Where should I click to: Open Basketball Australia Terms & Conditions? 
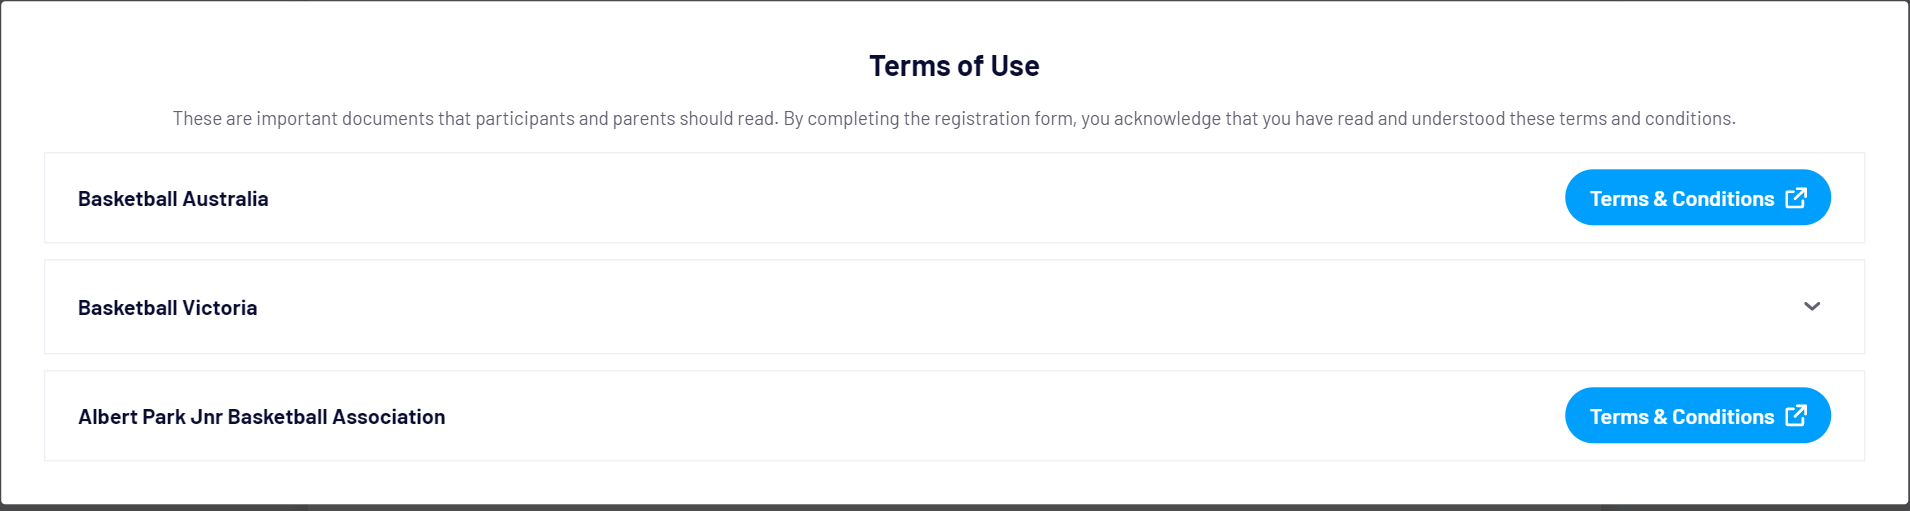[1682, 198]
